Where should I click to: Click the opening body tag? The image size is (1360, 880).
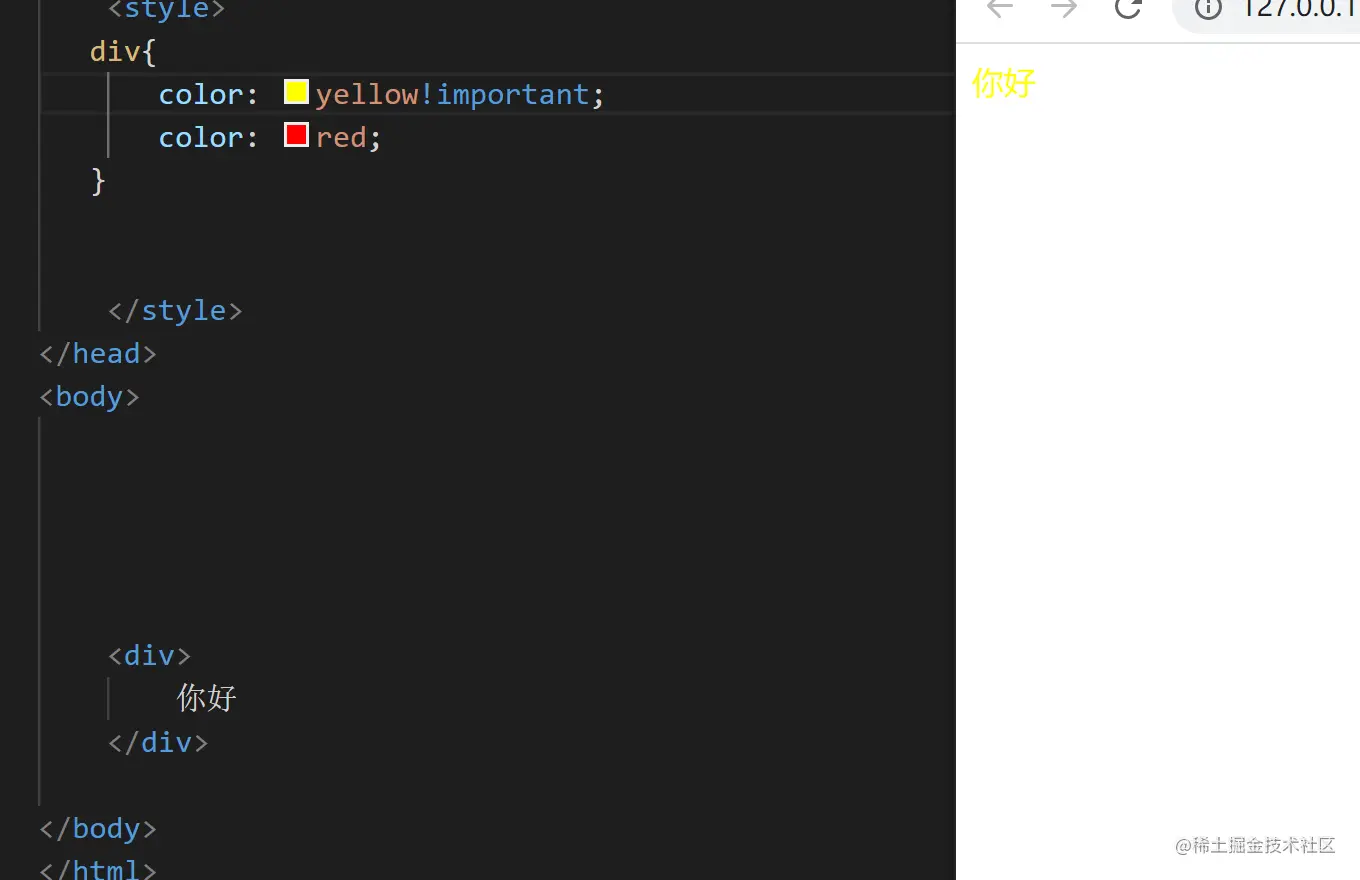tap(89, 396)
